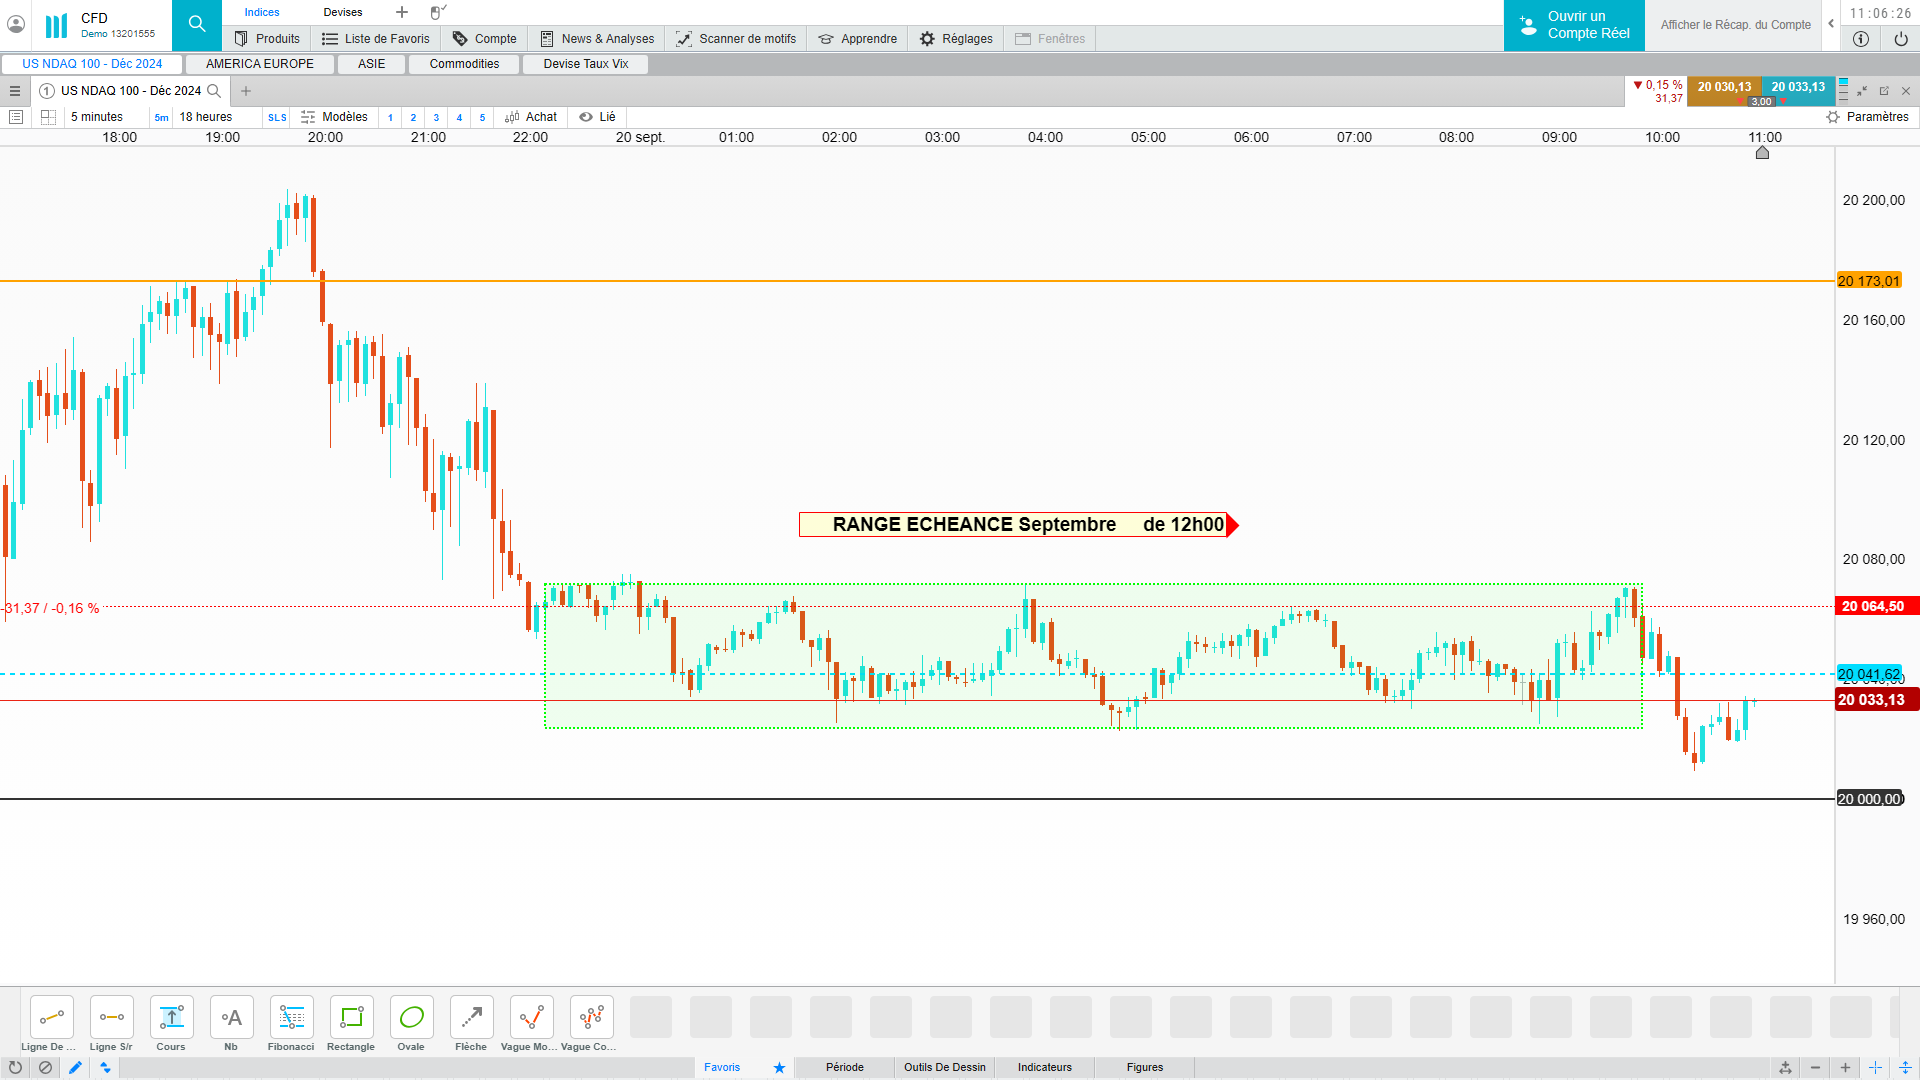The image size is (1920, 1080).
Task: Click the orange 20 173,01 price level label
Action: [x=1868, y=281]
